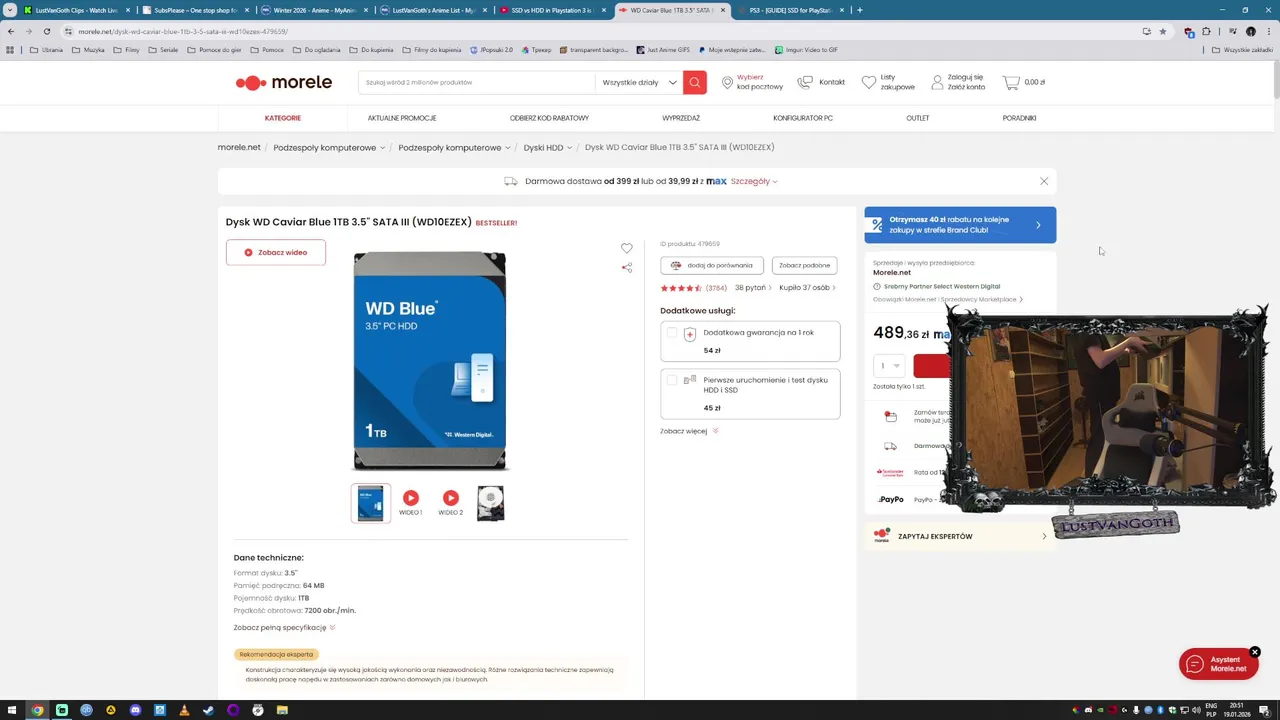Expand Zobacz więcej services
The width and height of the screenshot is (1280, 720).
pos(689,431)
